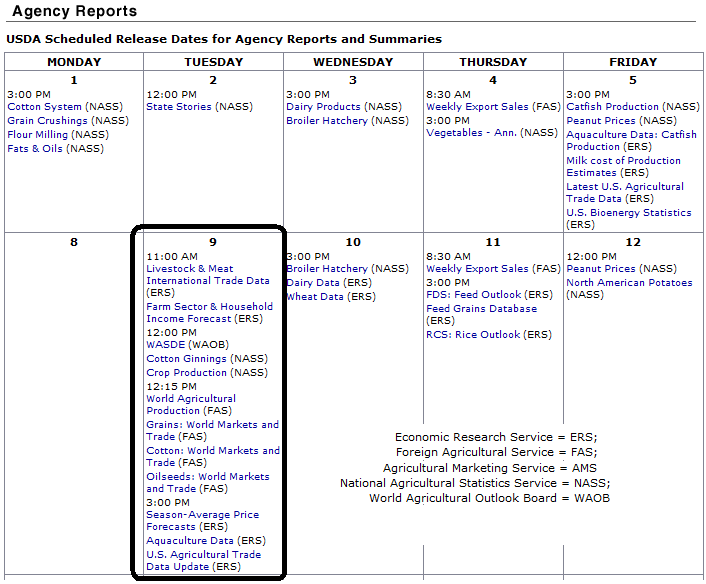Open Wheat Data (ERS) link
Viewport: 706px width, 584px height.
pyautogui.click(x=315, y=297)
